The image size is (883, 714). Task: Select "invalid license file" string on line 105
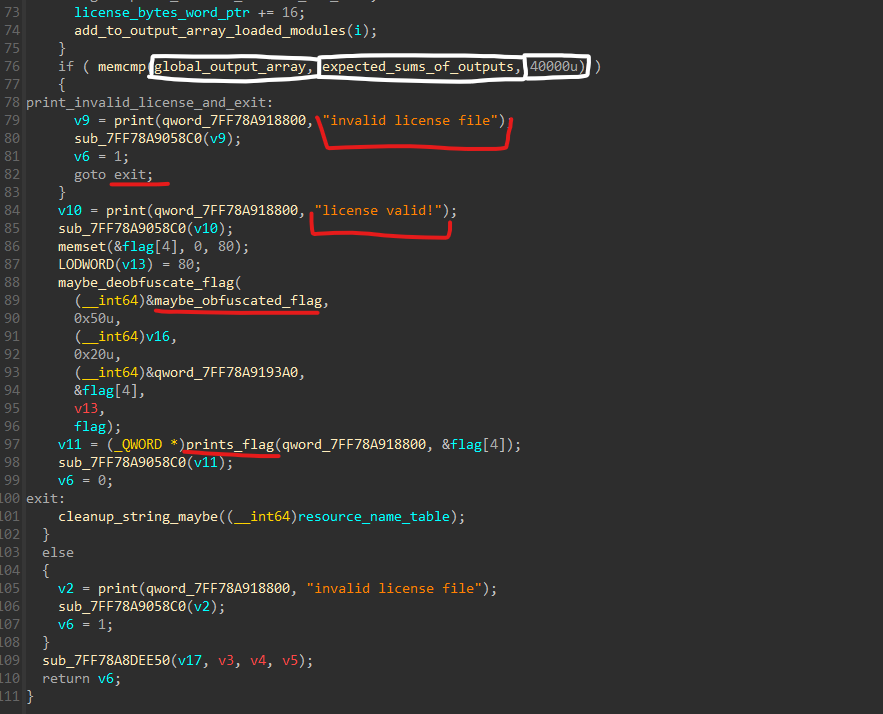[x=400, y=588]
